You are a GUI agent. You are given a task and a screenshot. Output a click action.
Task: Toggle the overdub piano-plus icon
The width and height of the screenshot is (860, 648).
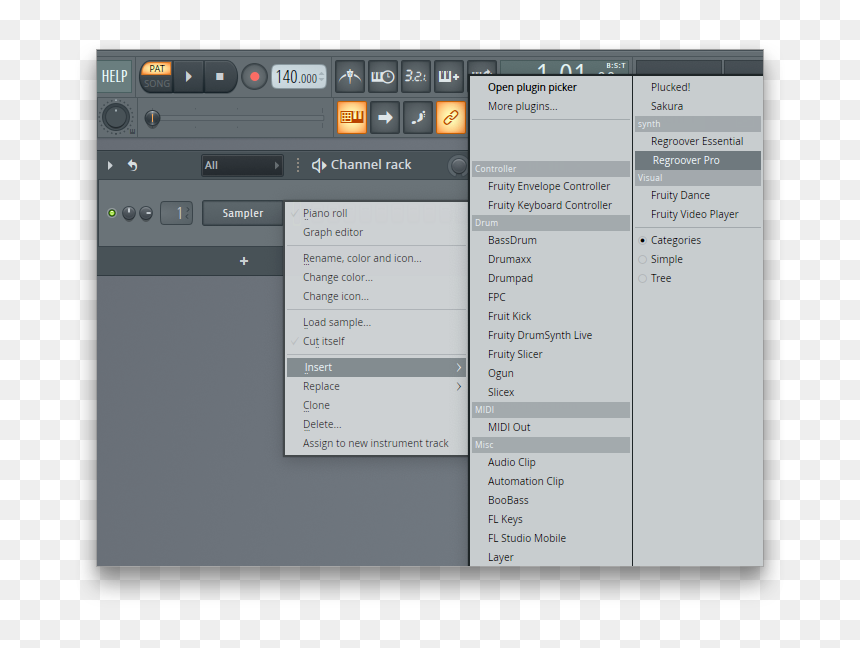(x=449, y=76)
